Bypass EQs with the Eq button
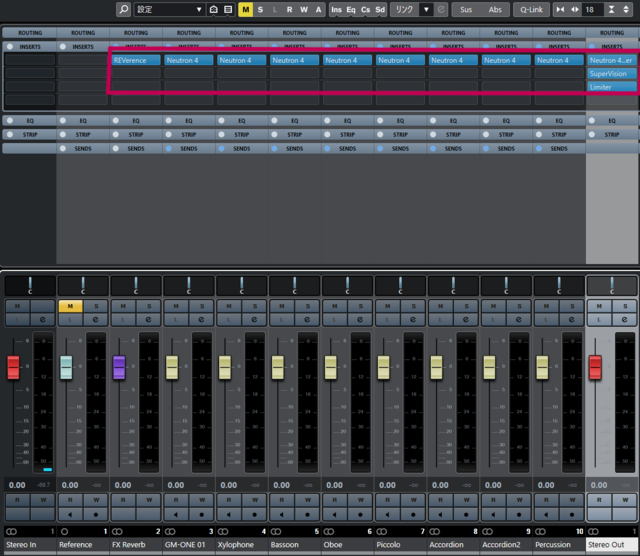 [351, 9]
